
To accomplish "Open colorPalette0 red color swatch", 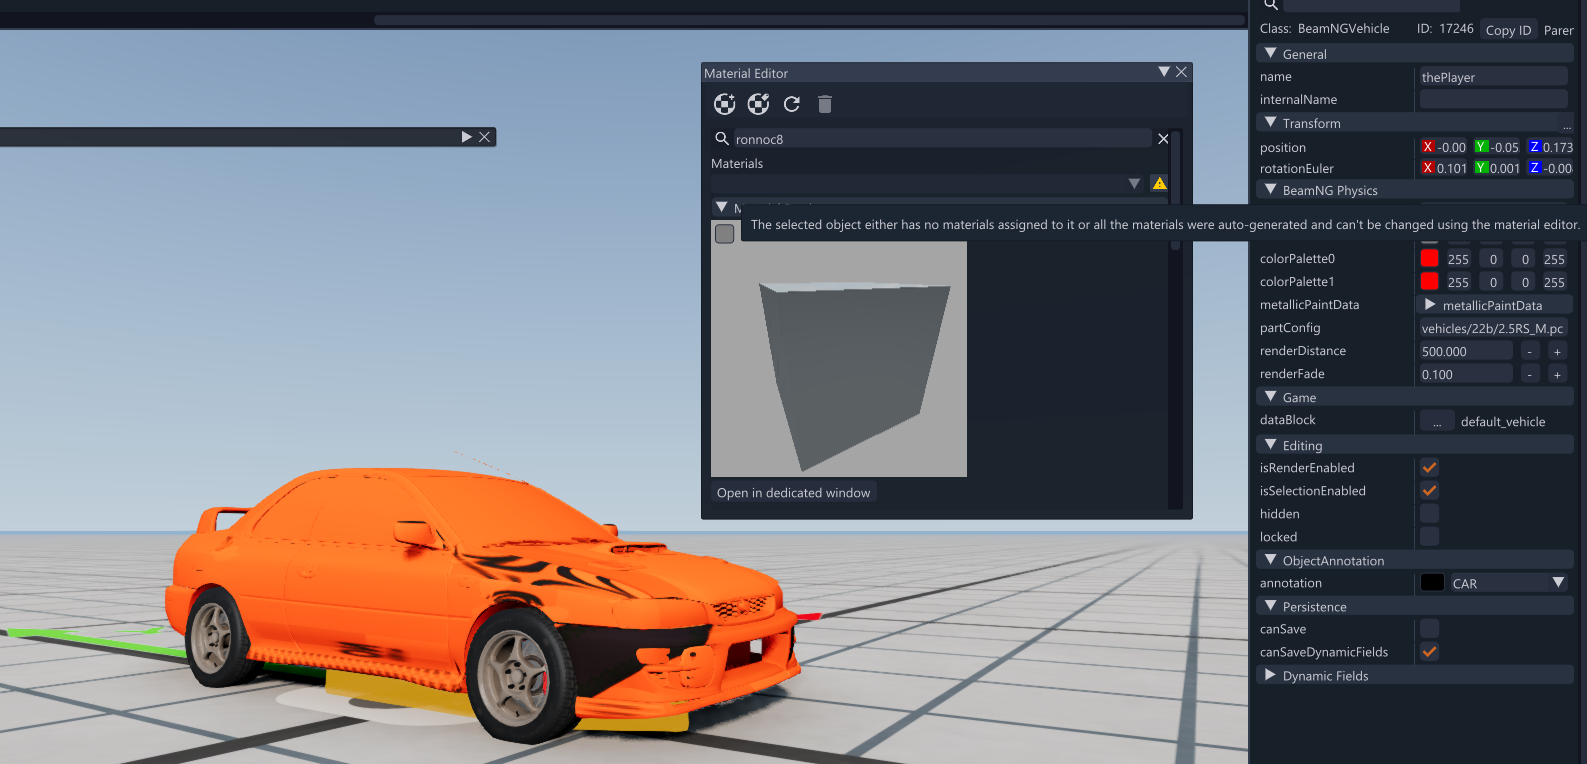I will 1430,258.
